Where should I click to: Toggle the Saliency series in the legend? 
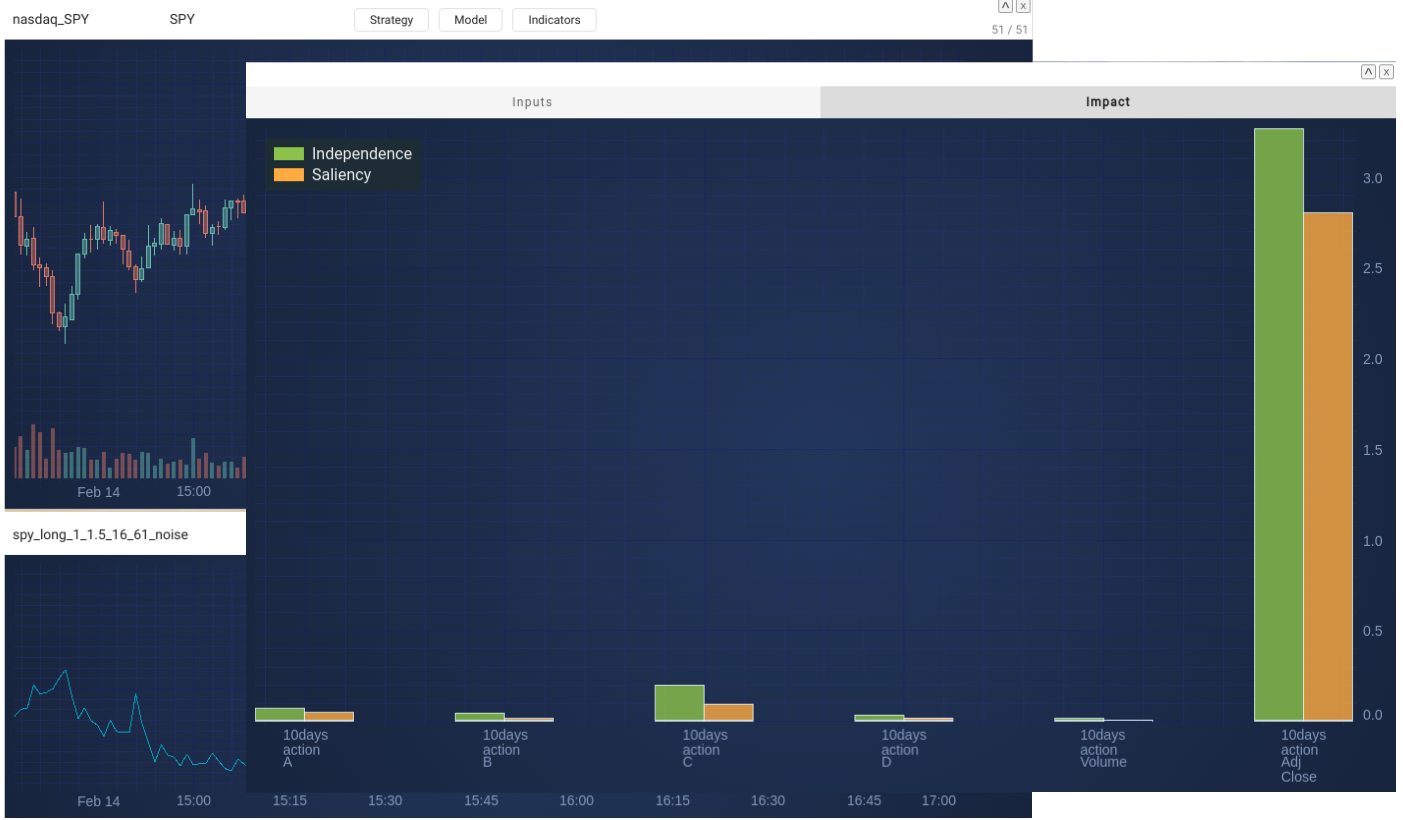click(341, 175)
